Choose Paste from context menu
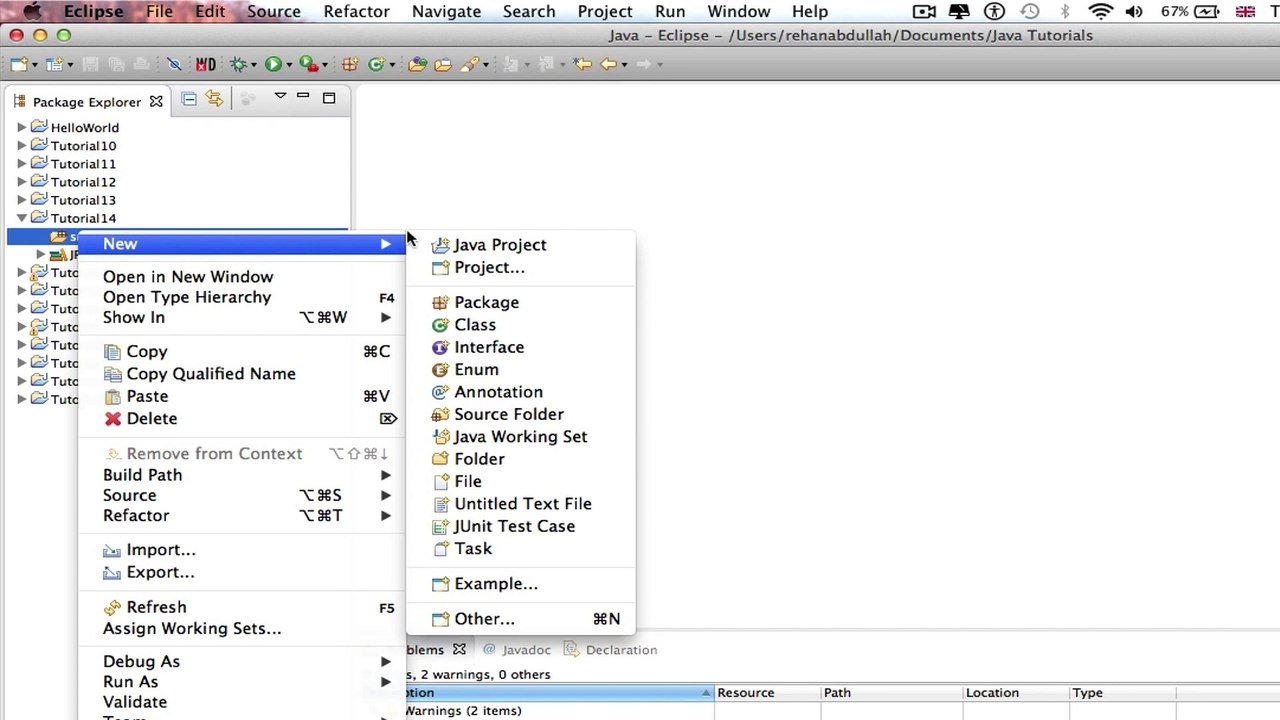This screenshot has height=720, width=1280. pos(242,396)
